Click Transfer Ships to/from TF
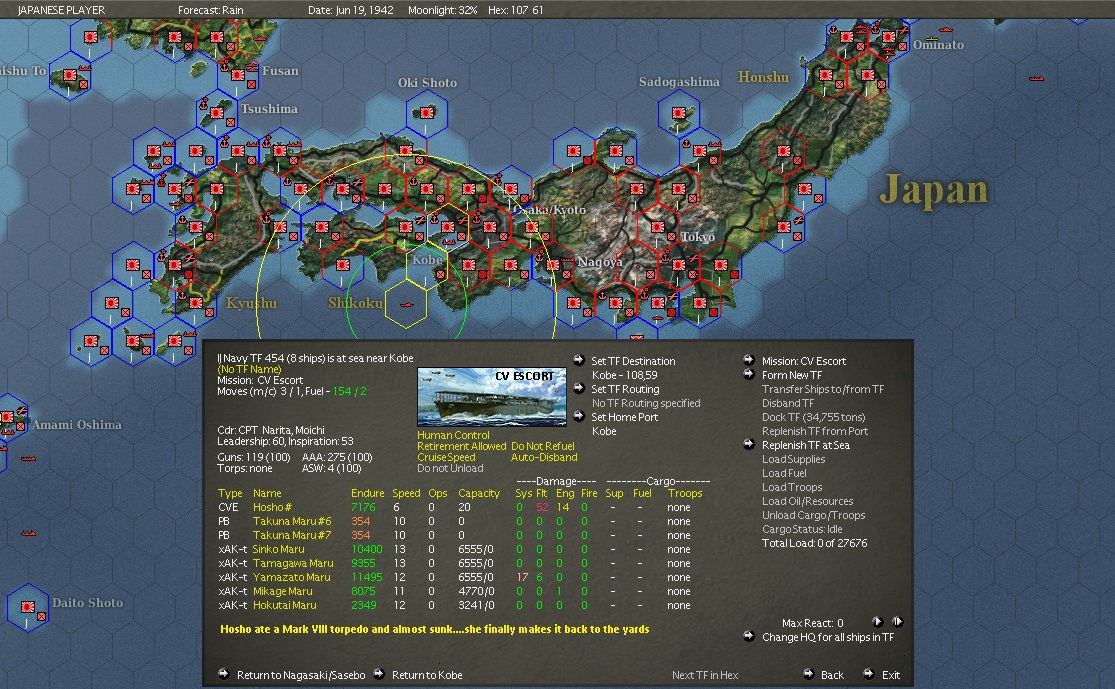This screenshot has height=689, width=1115. pos(823,390)
